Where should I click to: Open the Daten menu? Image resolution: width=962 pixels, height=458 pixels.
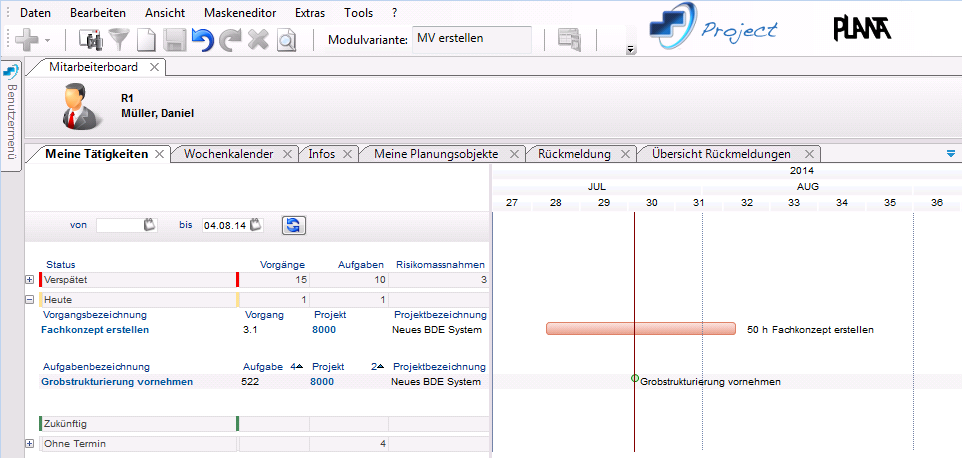point(36,12)
